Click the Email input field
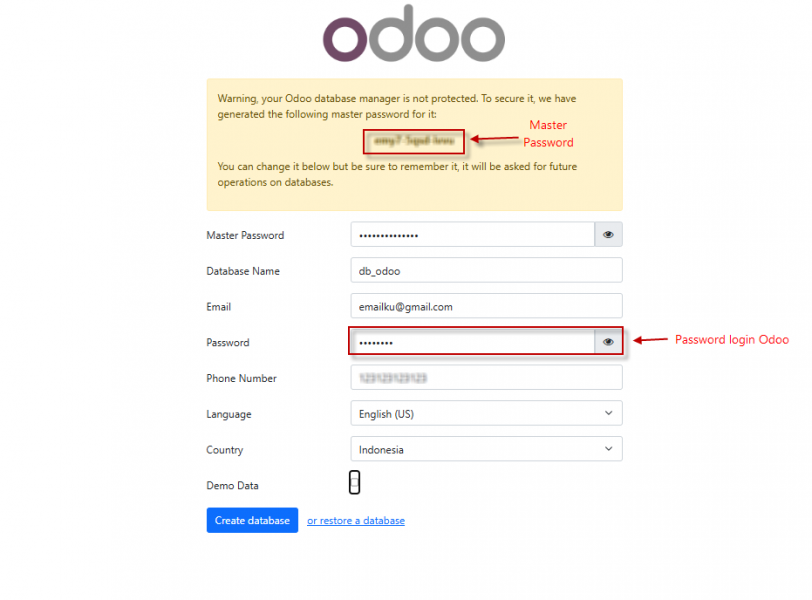 pos(486,307)
